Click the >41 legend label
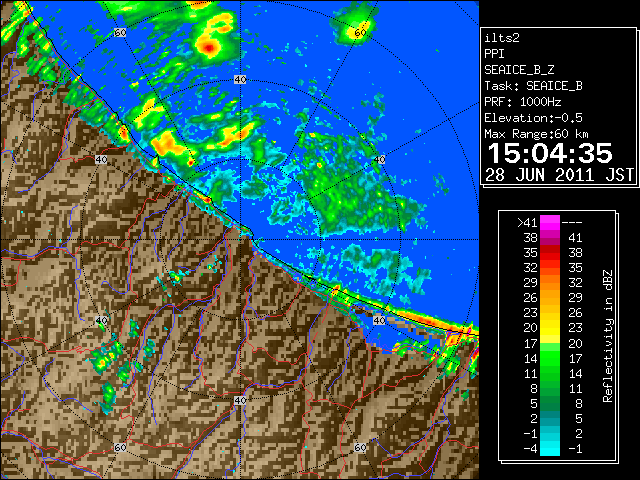Image resolution: width=640 pixels, height=480 pixels. (527, 223)
